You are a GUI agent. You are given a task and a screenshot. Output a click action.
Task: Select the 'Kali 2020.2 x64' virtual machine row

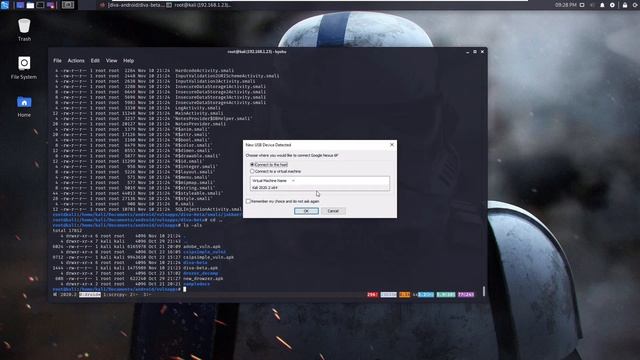tap(320, 188)
